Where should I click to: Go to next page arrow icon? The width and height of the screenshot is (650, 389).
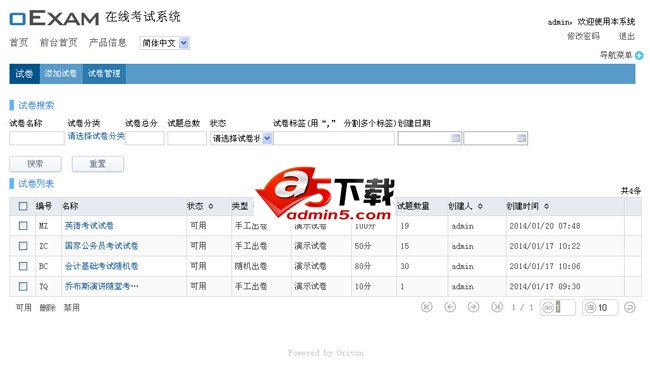coord(473,307)
